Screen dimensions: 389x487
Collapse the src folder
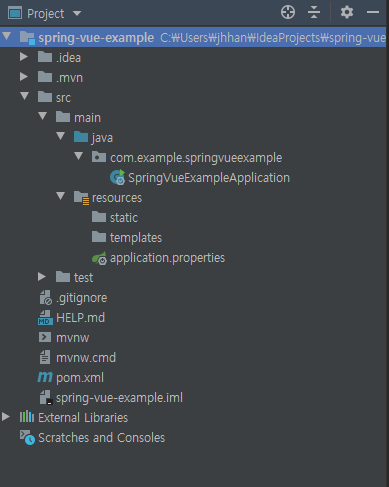click(24, 96)
